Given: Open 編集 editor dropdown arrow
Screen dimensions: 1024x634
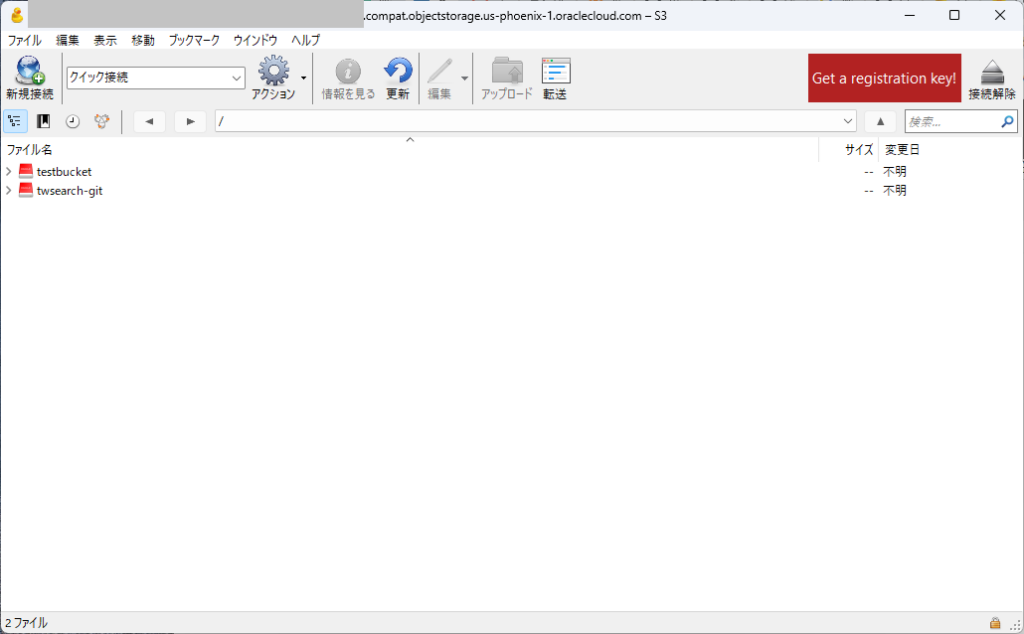Looking at the screenshot, I should pos(464,78).
